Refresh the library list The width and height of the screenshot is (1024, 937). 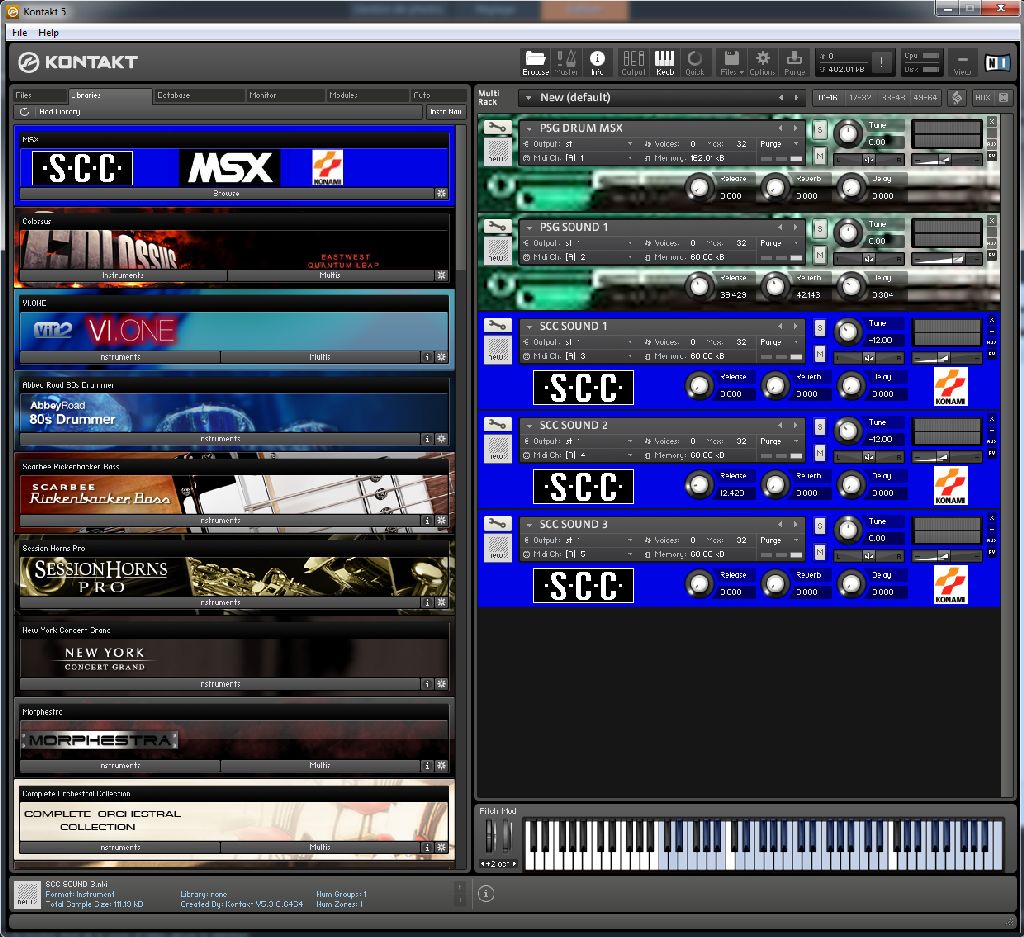pyautogui.click(x=24, y=112)
